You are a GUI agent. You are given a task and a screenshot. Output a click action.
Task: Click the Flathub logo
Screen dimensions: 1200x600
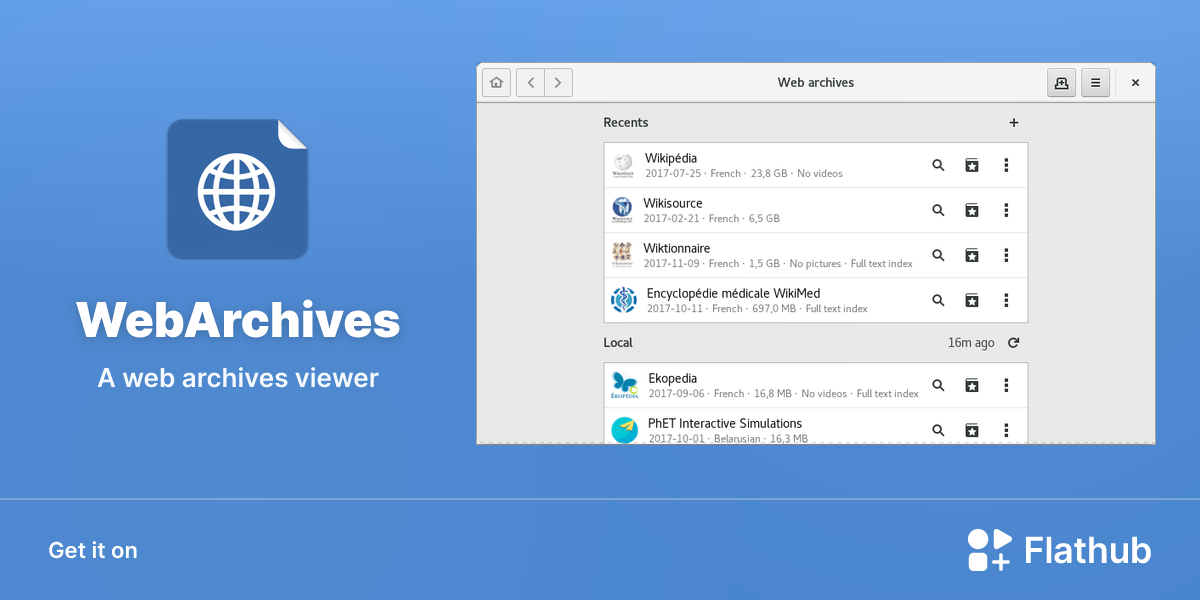[x=1059, y=550]
